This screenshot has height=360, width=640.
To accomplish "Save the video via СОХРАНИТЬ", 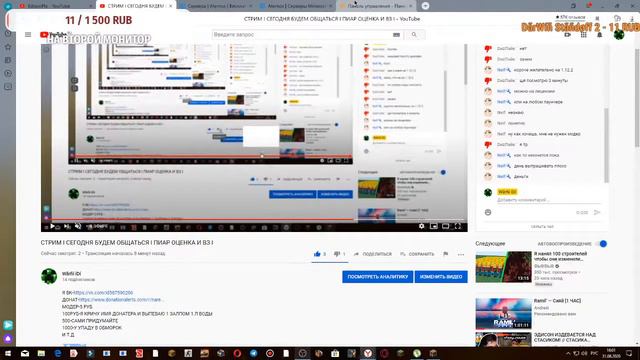I will [x=417, y=254].
